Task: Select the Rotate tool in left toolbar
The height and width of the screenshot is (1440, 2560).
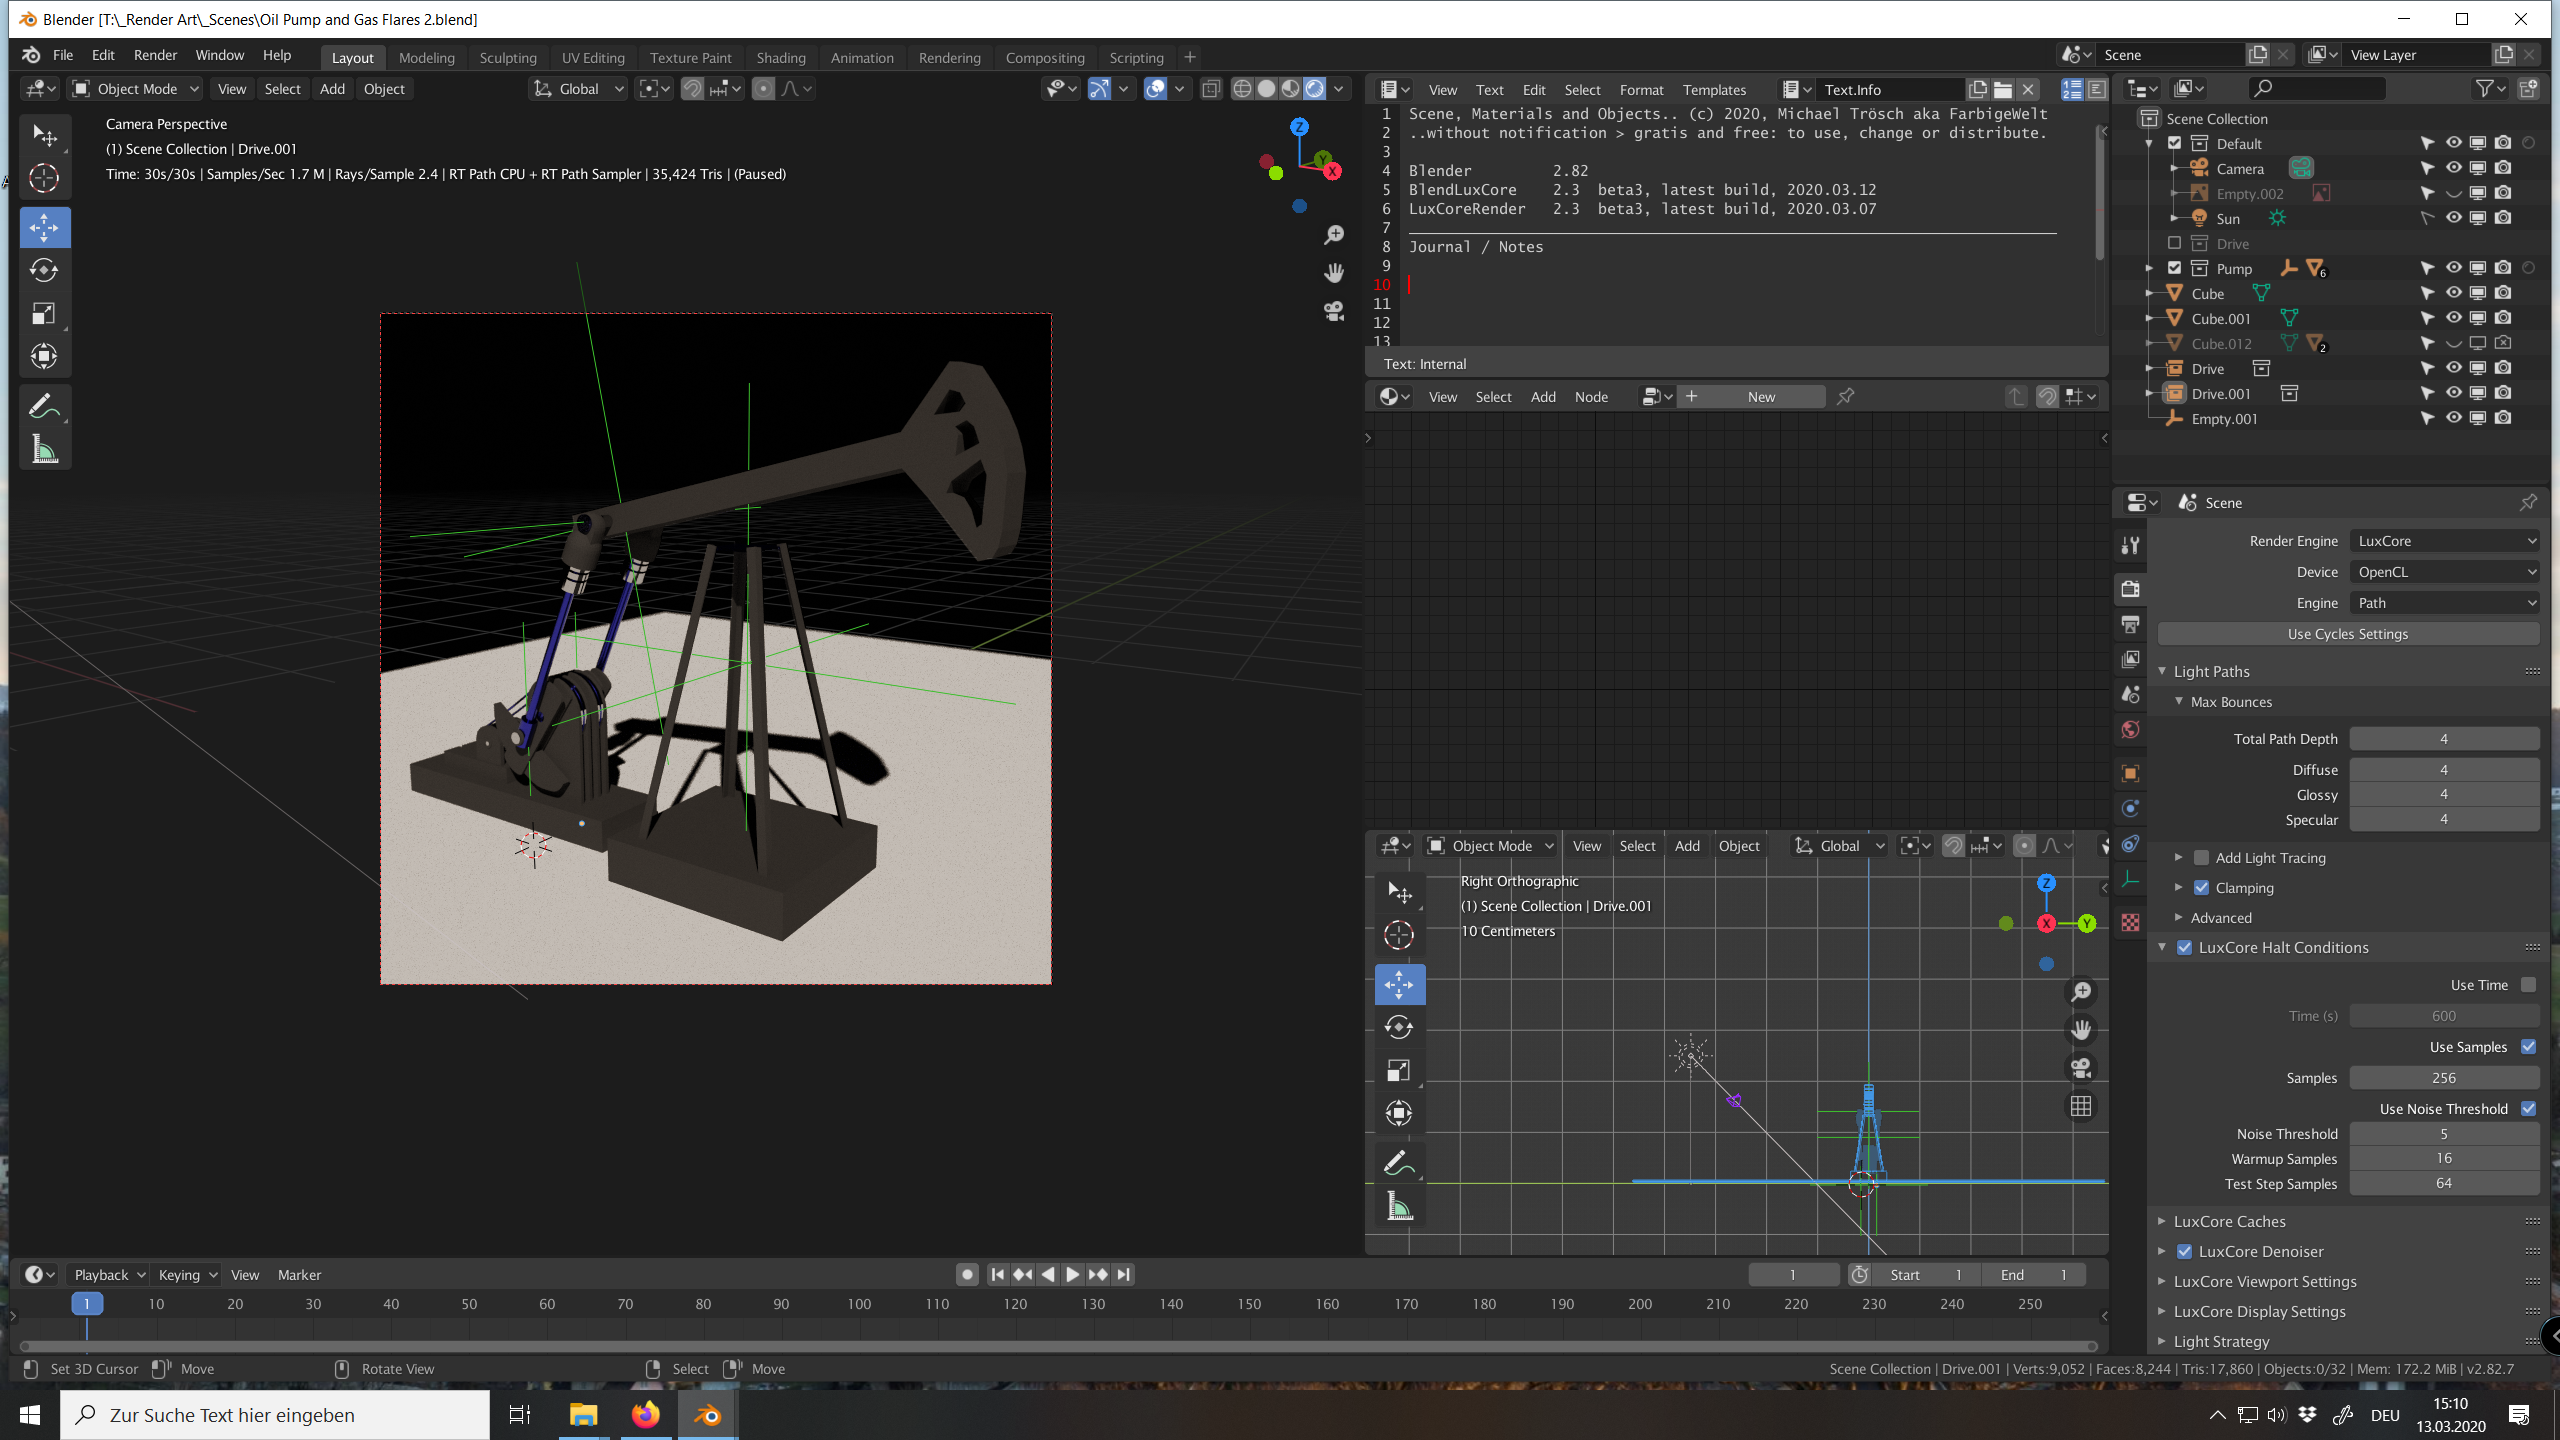Action: click(44, 270)
